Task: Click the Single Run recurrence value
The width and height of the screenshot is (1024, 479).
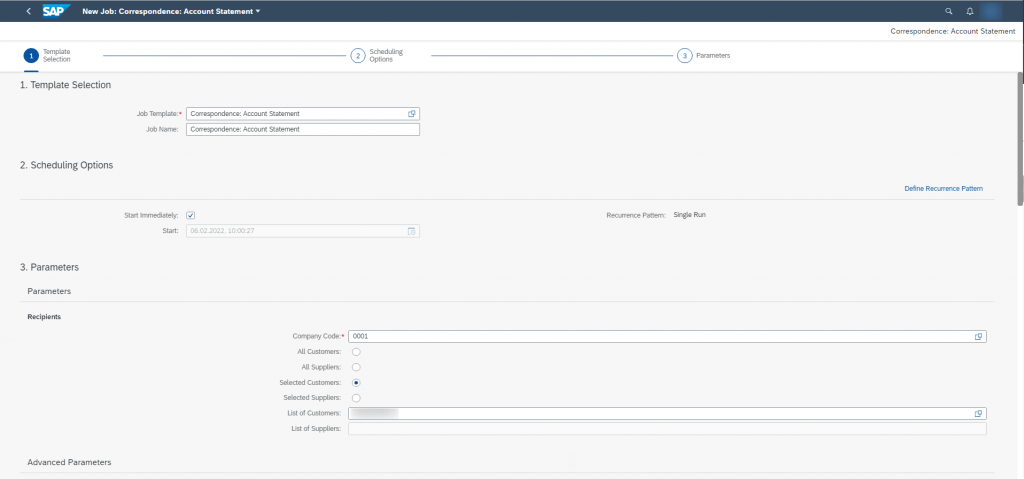Action: (690, 214)
